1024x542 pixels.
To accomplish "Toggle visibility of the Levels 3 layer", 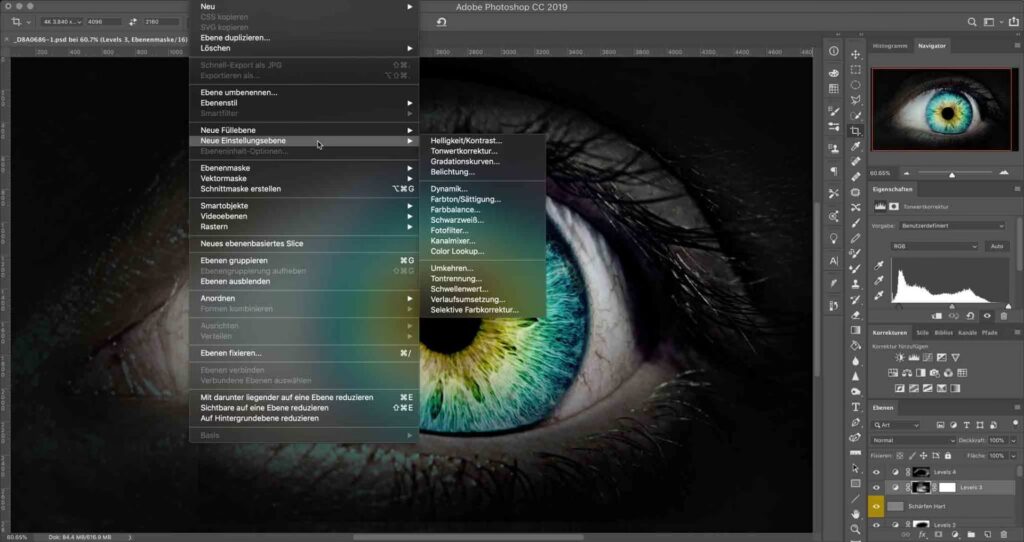I will coord(877,488).
